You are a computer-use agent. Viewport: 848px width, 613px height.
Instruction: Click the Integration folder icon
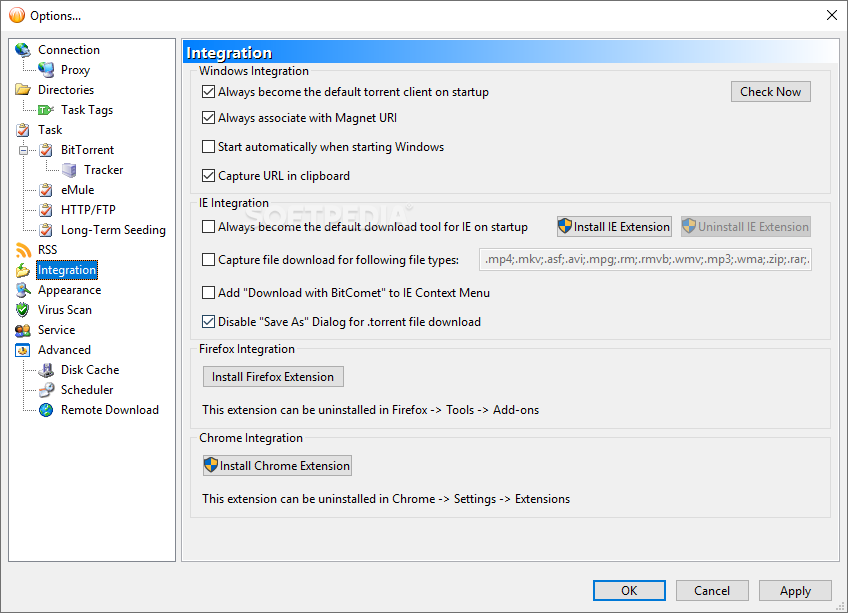23,270
